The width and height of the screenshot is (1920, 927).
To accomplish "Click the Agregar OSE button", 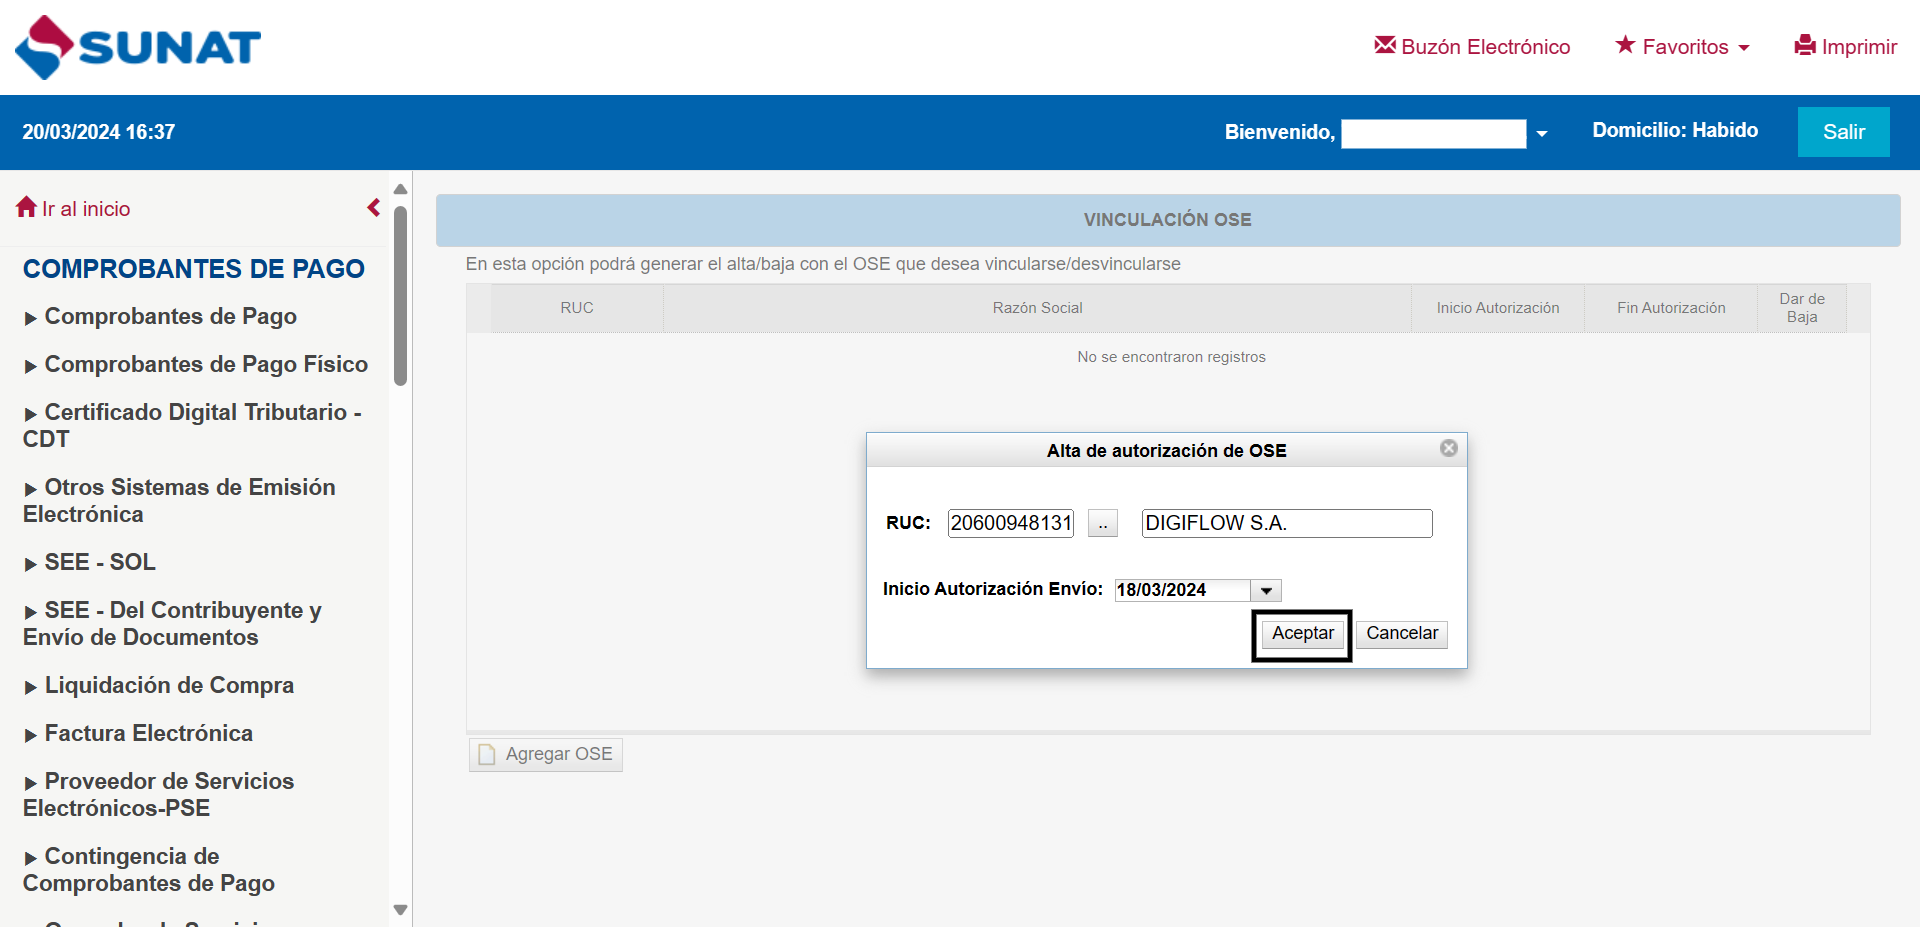I will pos(546,754).
